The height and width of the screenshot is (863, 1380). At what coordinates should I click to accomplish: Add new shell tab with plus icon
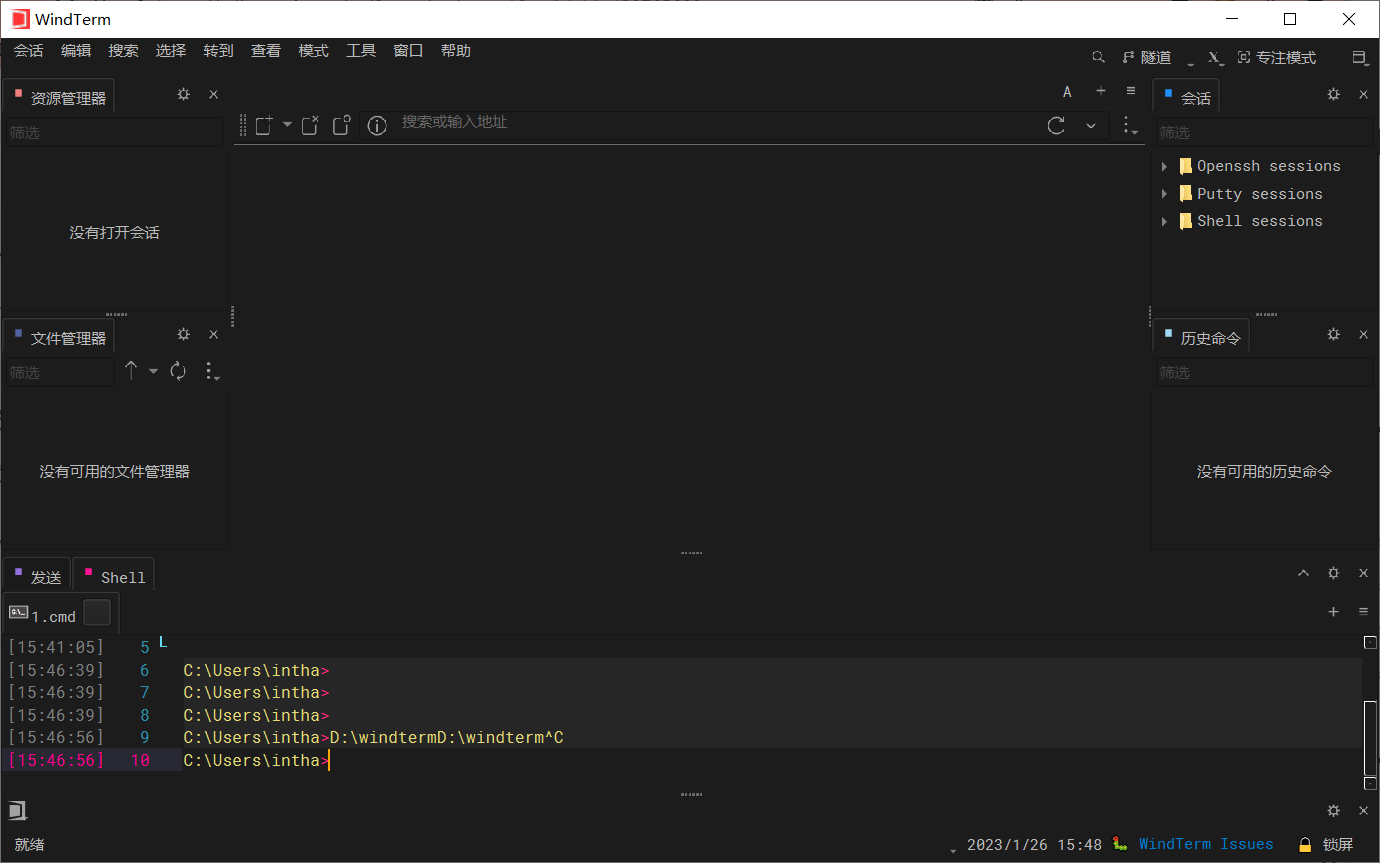[1333, 611]
